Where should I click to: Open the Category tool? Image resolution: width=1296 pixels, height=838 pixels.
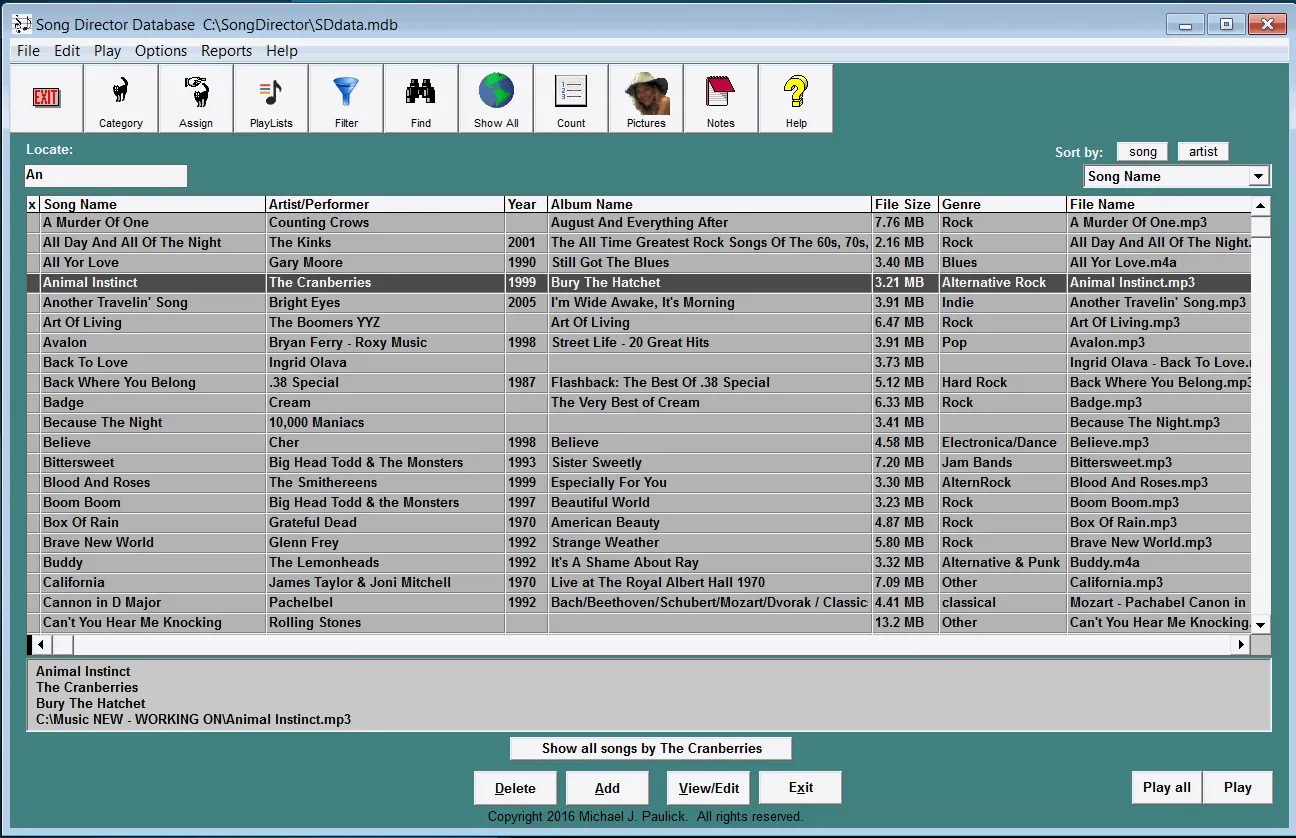[x=120, y=97]
